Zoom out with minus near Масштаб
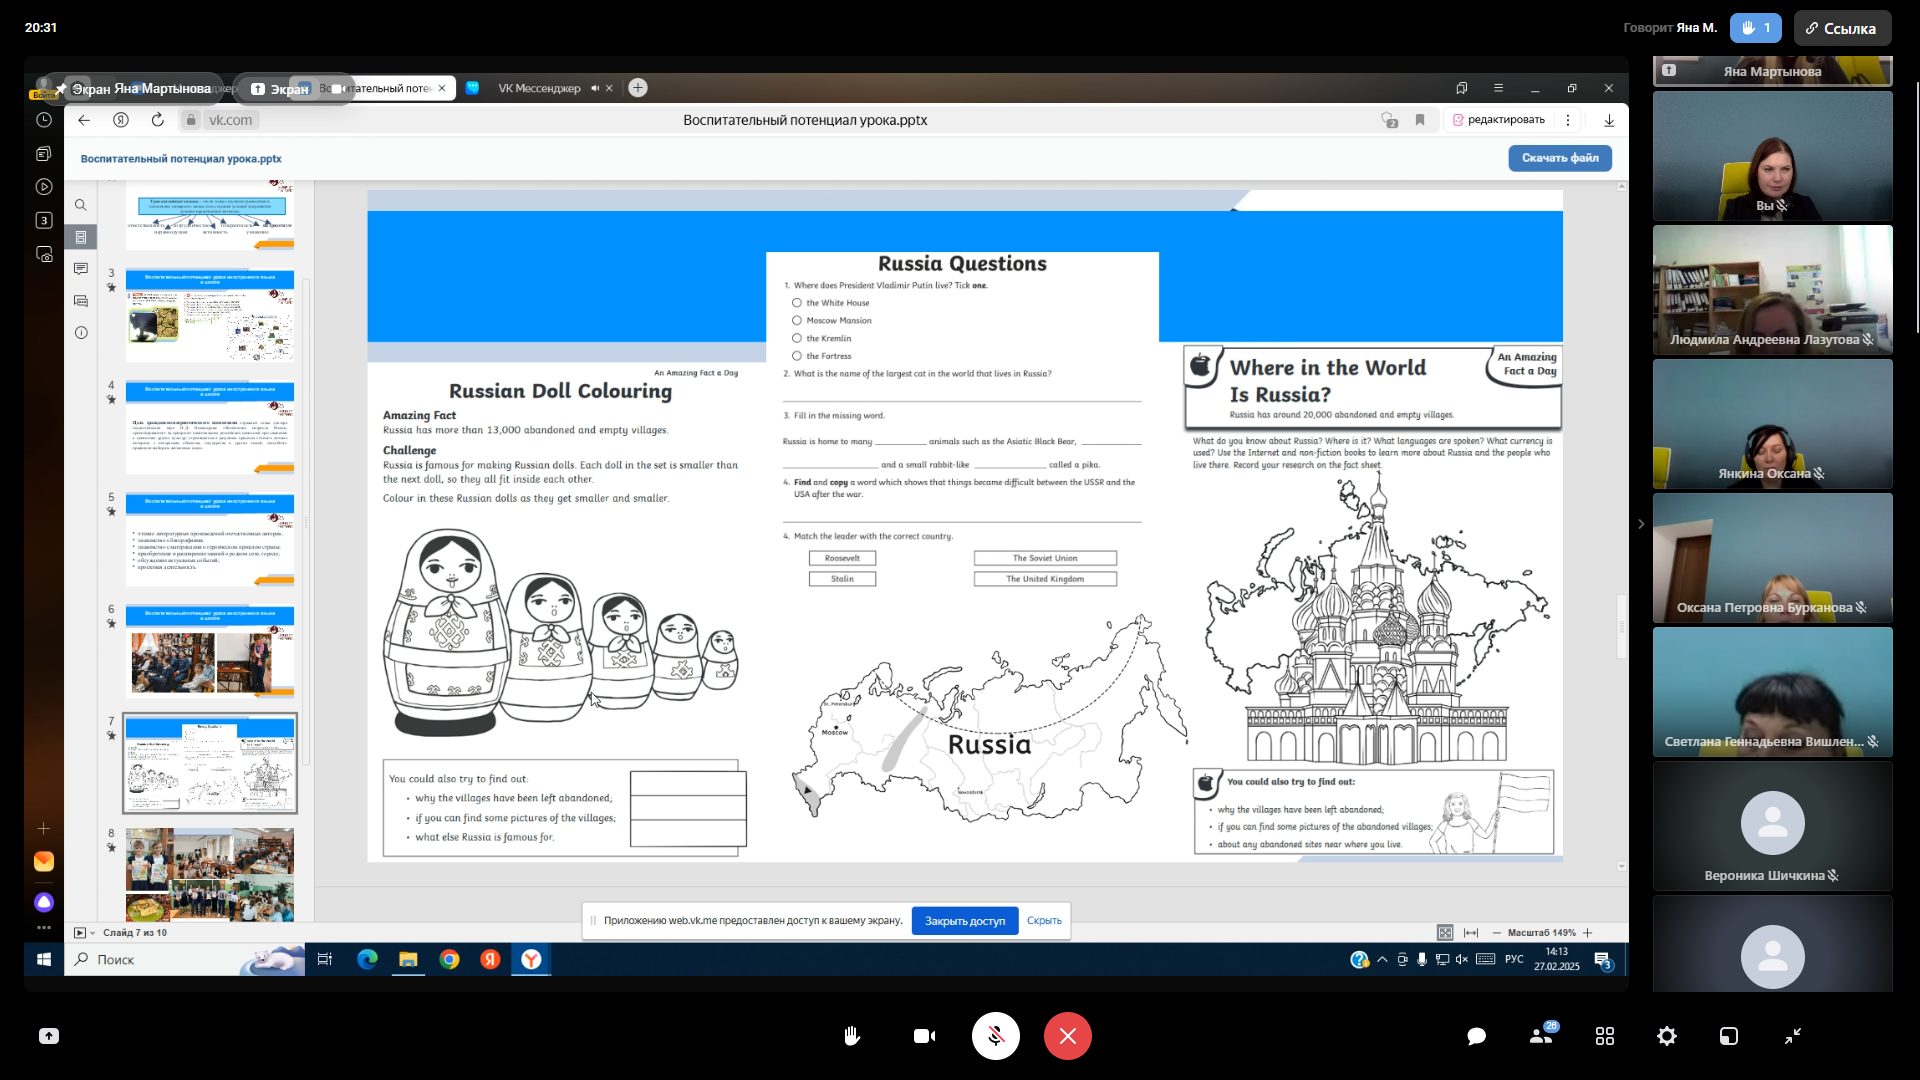The image size is (1920, 1080). [1497, 933]
